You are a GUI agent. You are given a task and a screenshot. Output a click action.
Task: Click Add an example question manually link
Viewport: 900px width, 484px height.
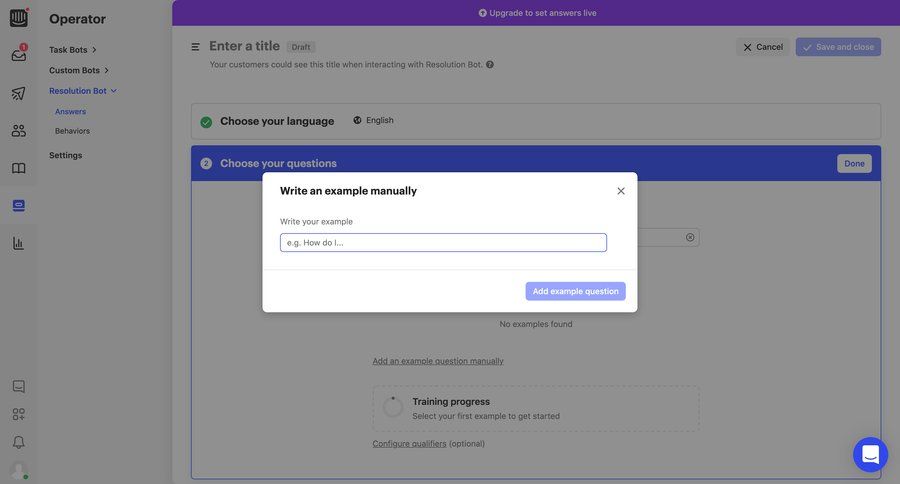coord(438,361)
